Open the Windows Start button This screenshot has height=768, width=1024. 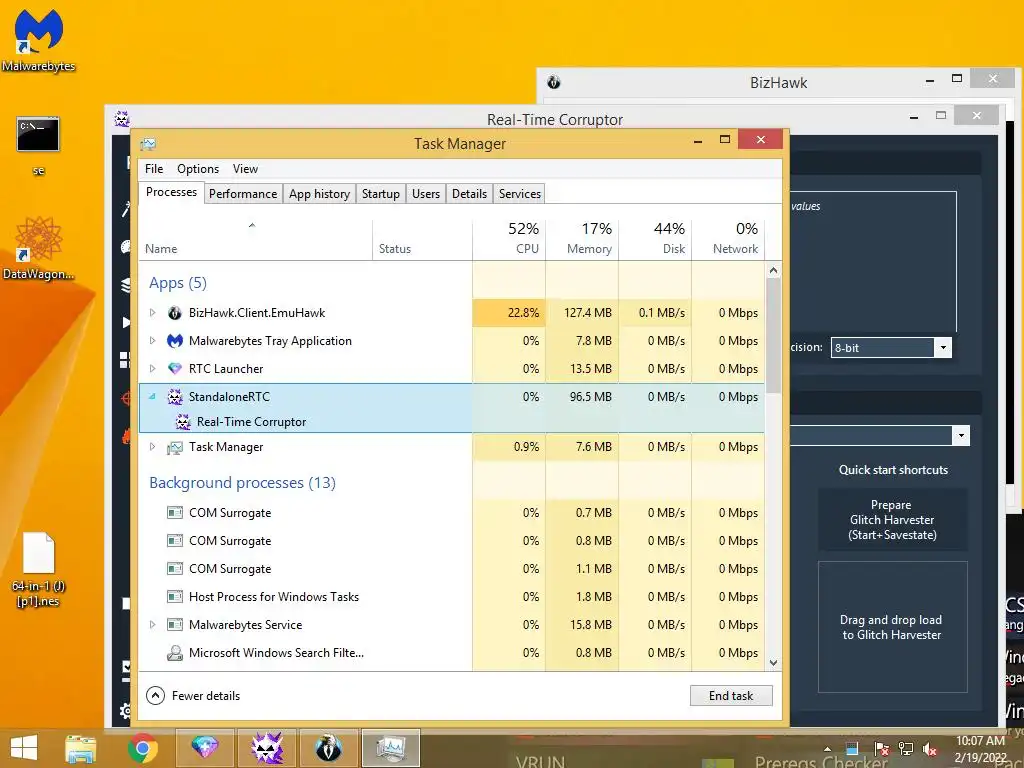click(x=24, y=748)
